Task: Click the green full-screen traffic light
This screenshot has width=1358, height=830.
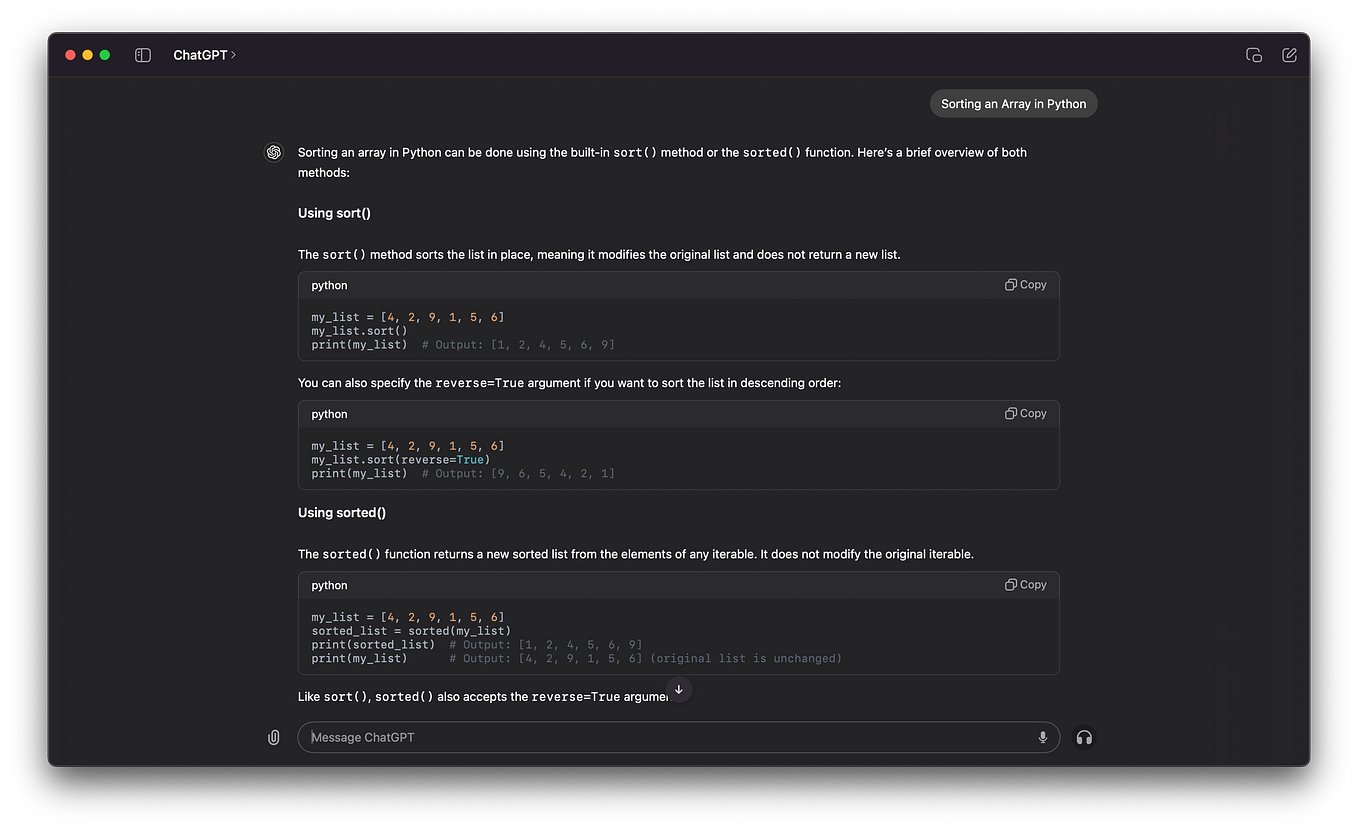Action: pyautogui.click(x=103, y=55)
